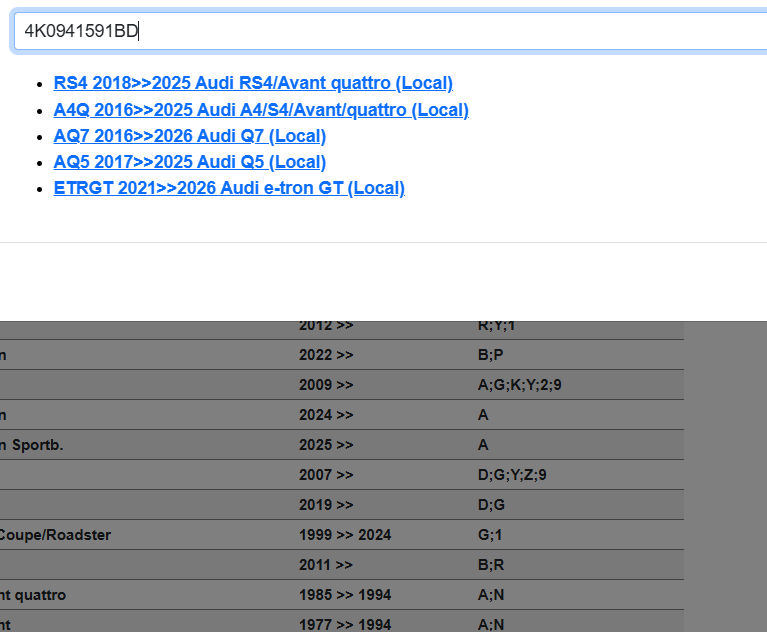Select the AQ7 Audi Q7 result
Image resolution: width=767 pixels, height=632 pixels.
(x=189, y=136)
